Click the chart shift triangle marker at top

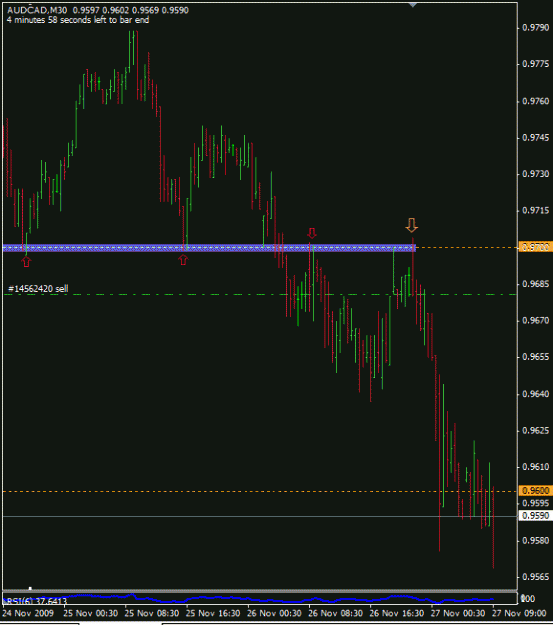coord(413,5)
